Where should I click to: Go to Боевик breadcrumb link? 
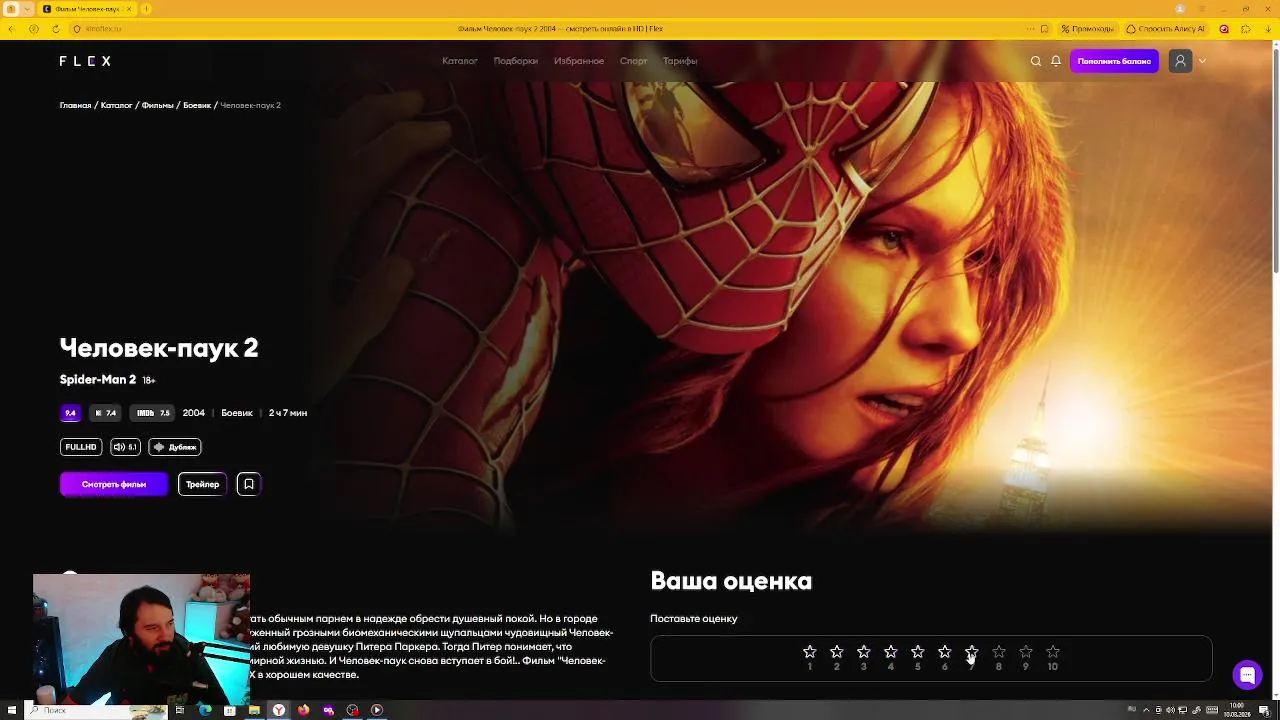coord(197,105)
